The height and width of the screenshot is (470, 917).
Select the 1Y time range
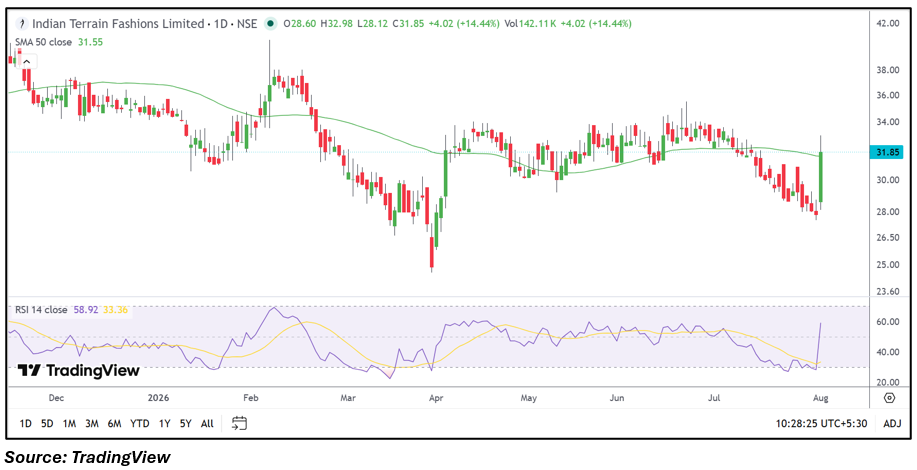pos(165,423)
